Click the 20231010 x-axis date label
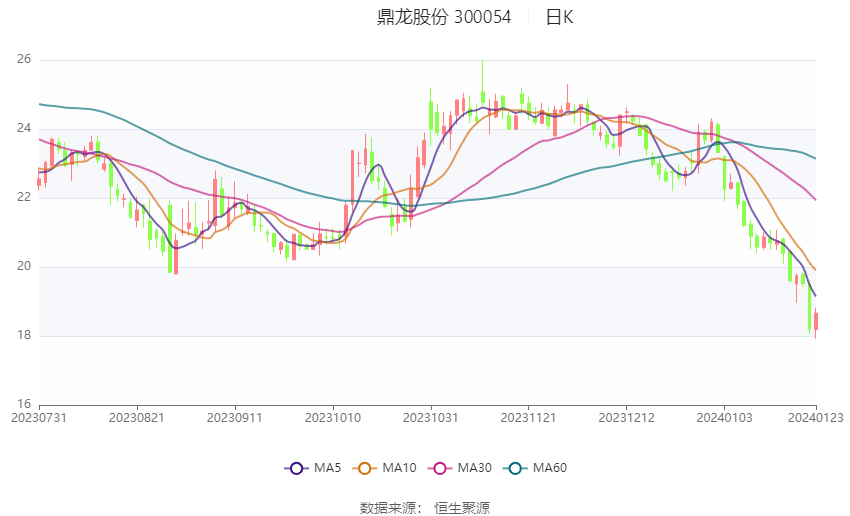Image resolution: width=850 pixels, height=516 pixels. click(333, 418)
